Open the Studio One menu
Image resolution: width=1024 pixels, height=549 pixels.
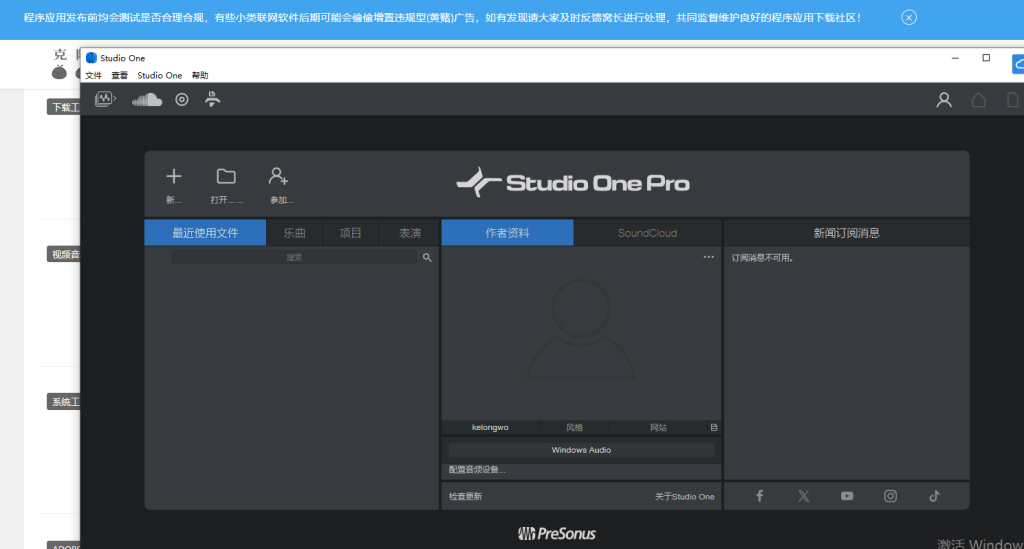(159, 76)
